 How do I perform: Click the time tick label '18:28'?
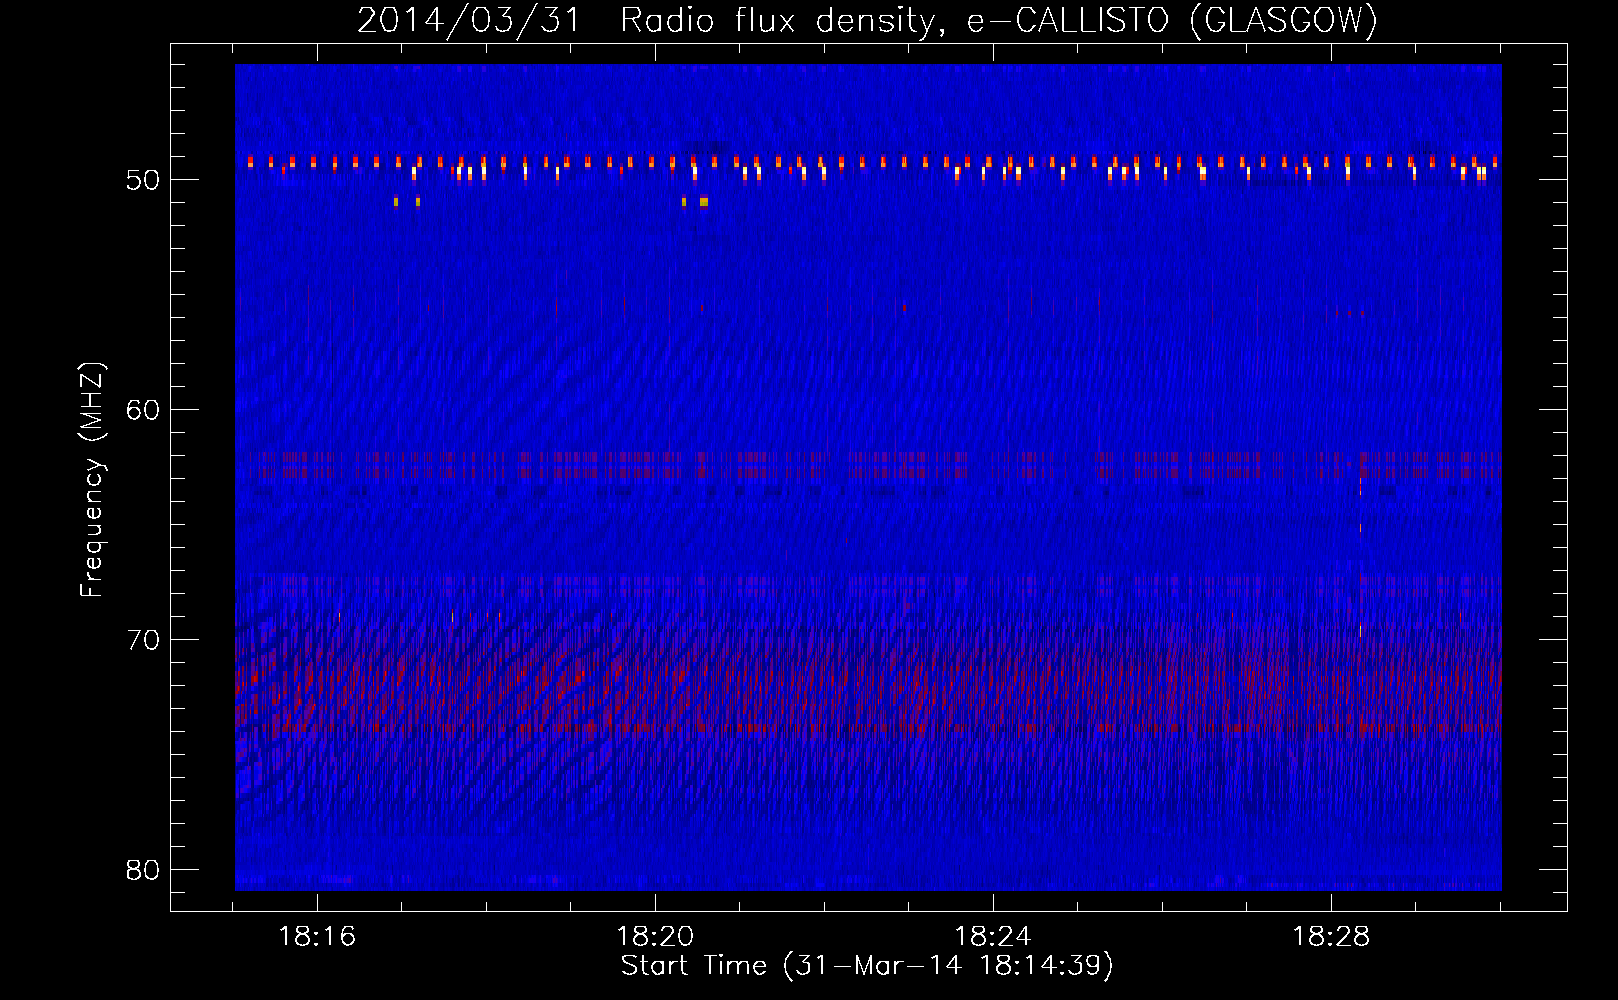click(1331, 937)
